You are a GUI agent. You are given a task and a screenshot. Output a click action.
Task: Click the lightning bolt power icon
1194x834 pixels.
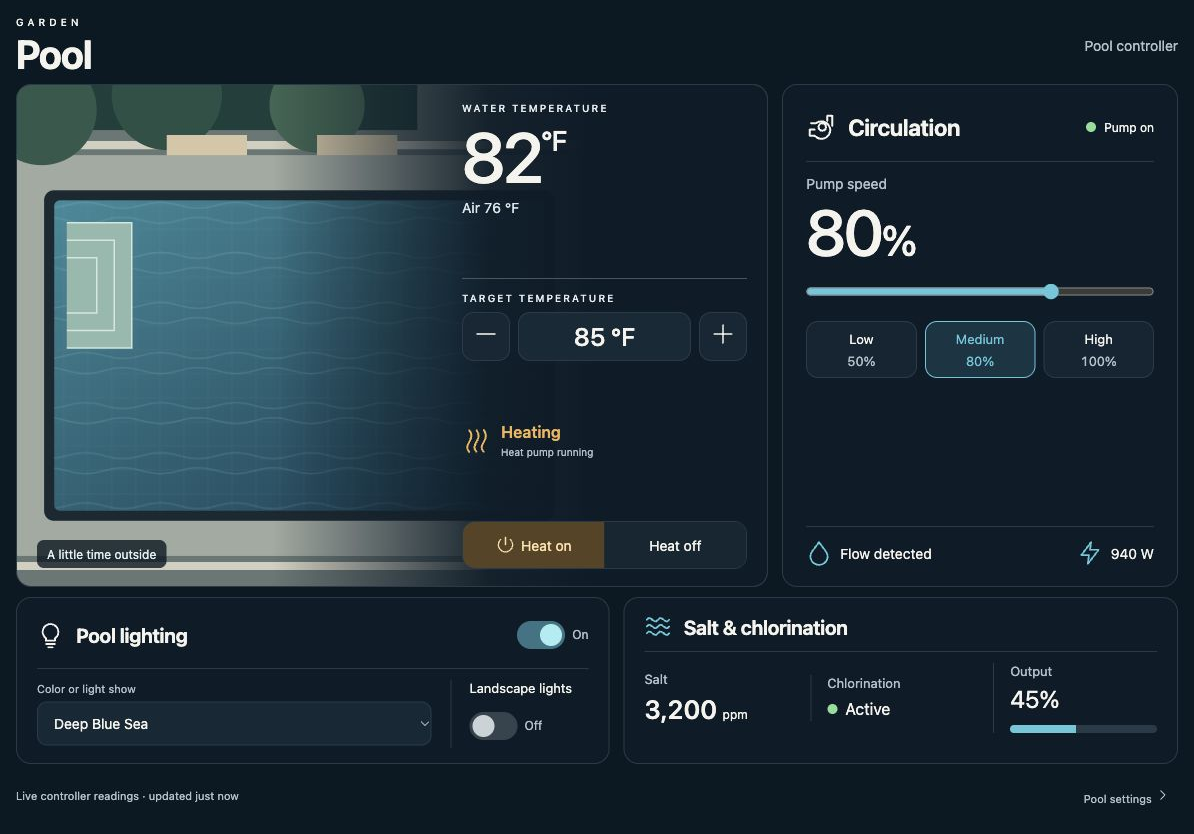click(1090, 554)
